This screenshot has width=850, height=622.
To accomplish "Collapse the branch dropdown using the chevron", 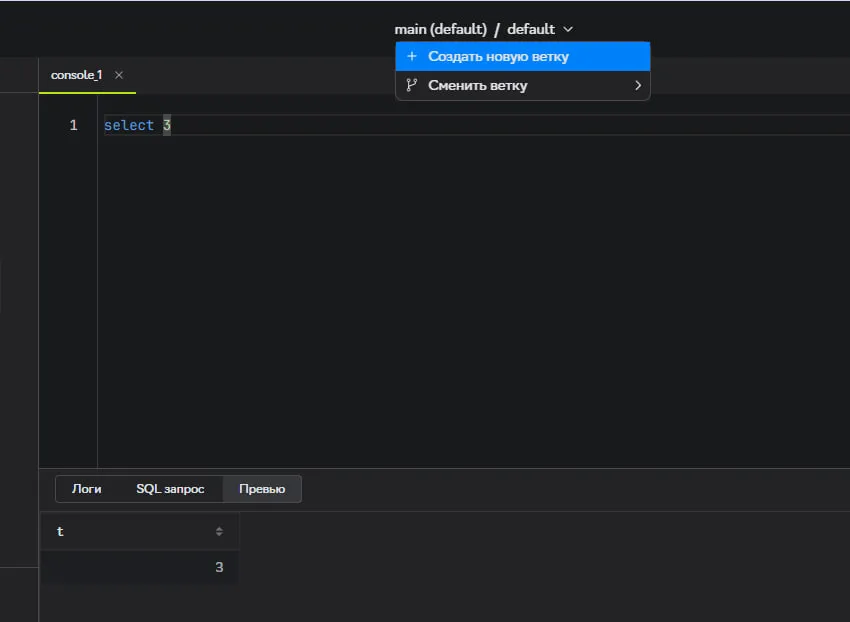I will click(x=569, y=30).
